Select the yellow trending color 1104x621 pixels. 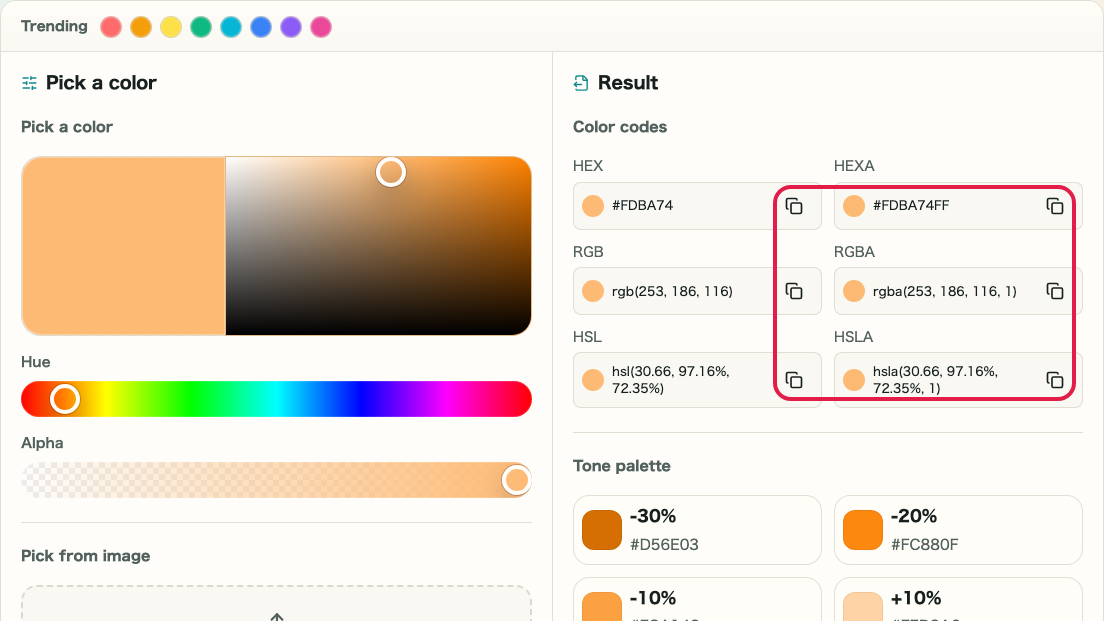point(171,27)
